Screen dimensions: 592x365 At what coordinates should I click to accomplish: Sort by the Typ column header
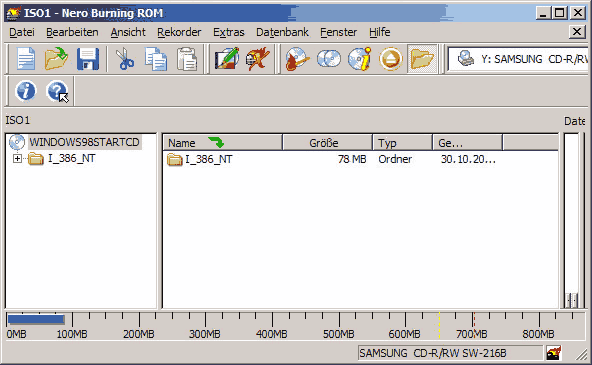[402, 143]
